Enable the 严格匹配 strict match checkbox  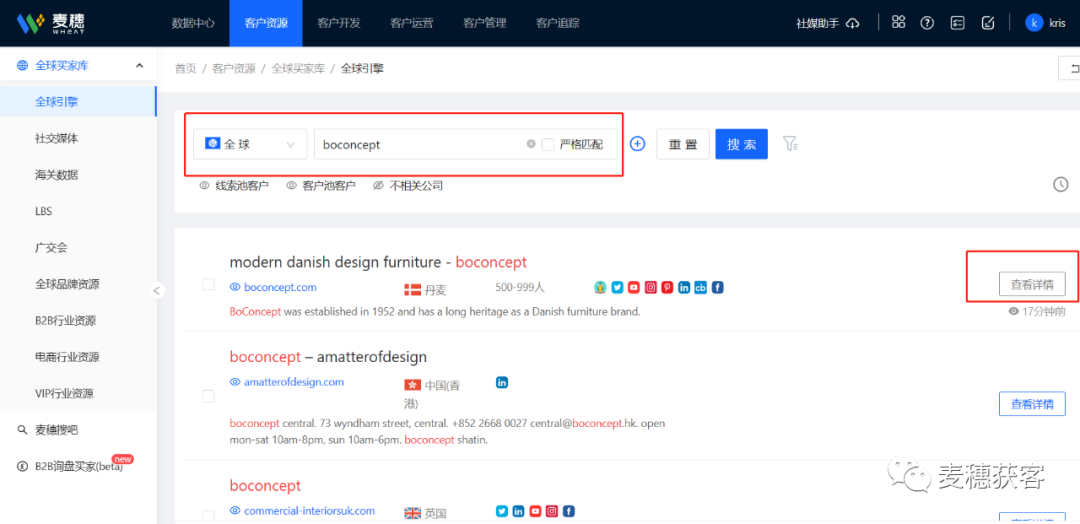tap(548, 144)
